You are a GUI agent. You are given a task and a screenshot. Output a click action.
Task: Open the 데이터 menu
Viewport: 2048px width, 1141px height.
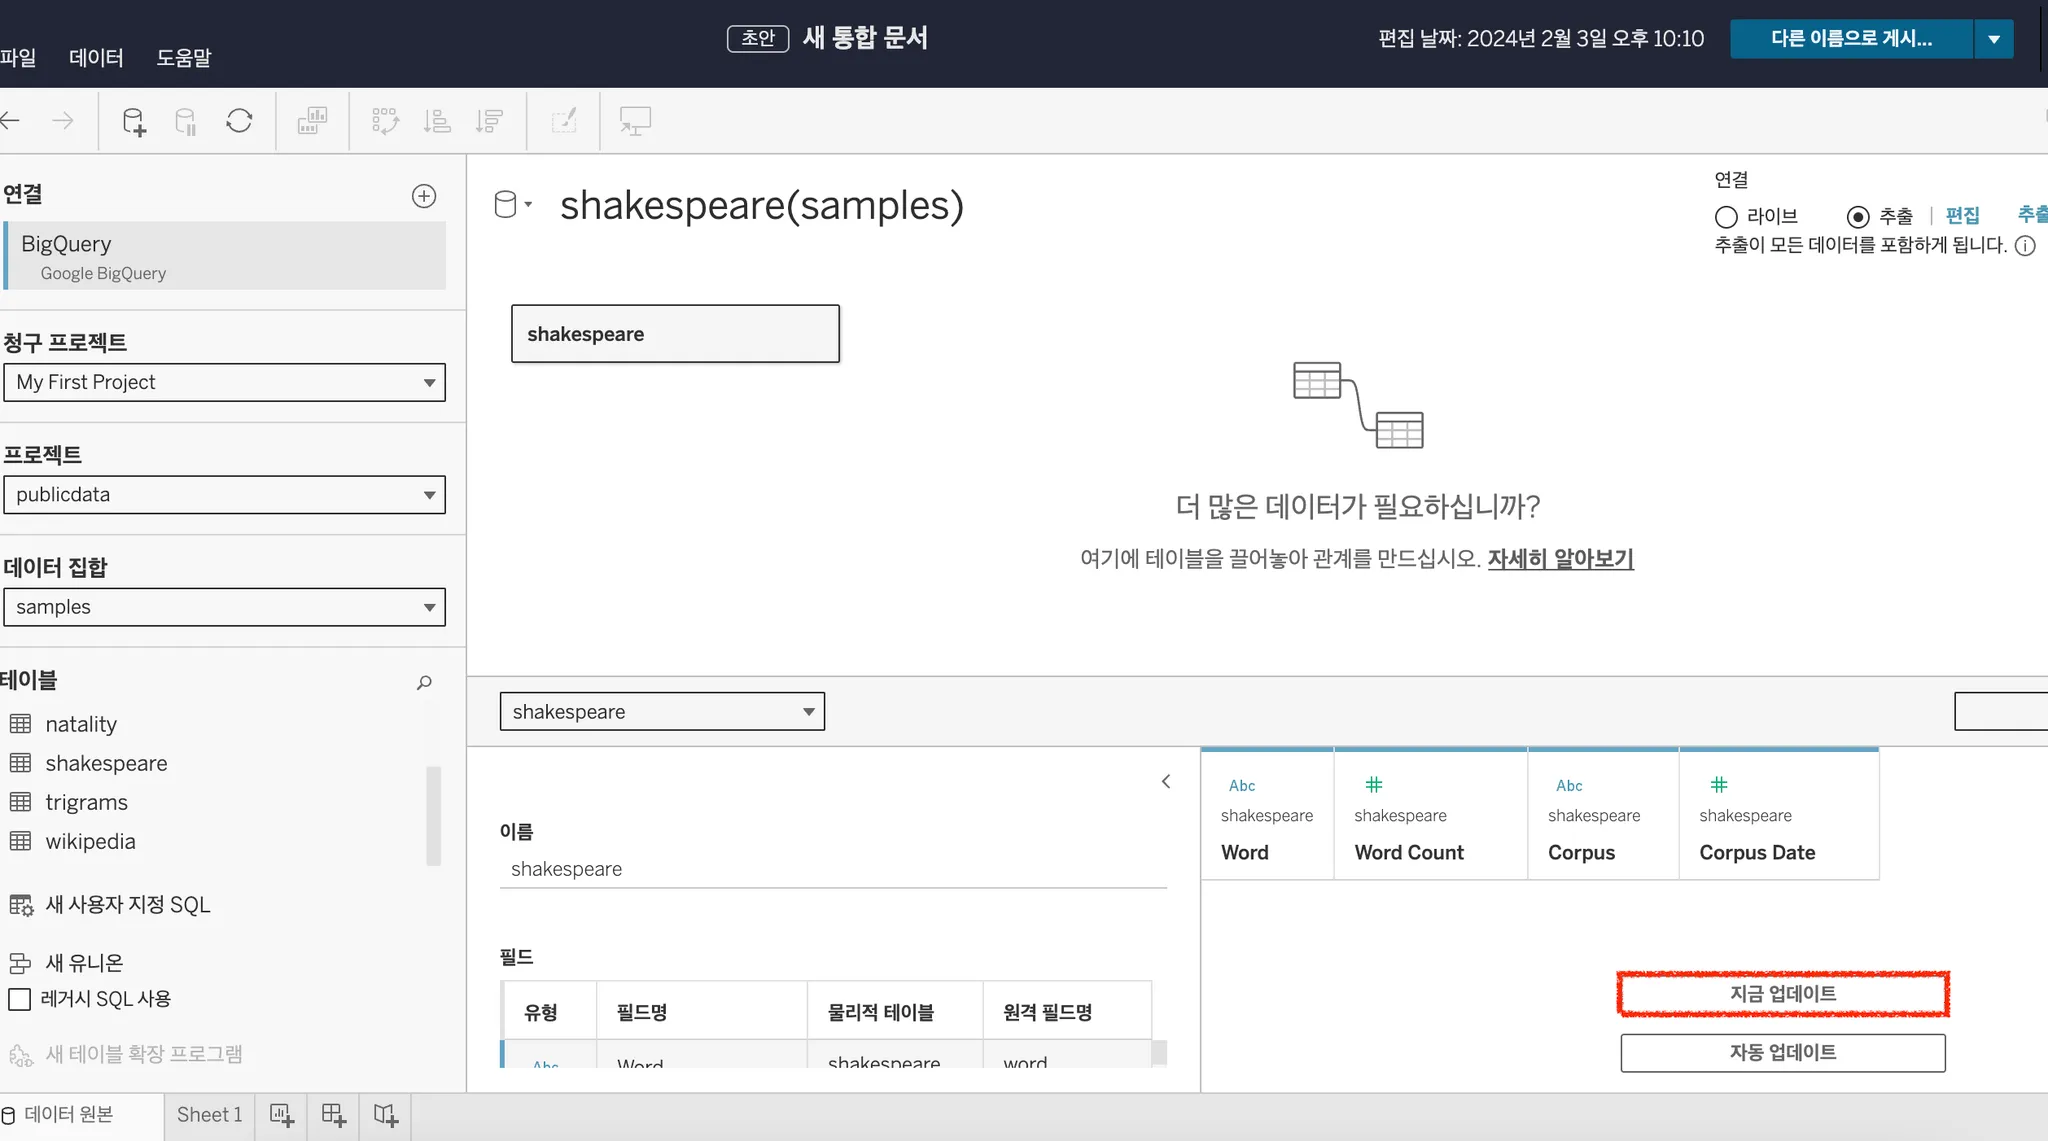coord(96,58)
